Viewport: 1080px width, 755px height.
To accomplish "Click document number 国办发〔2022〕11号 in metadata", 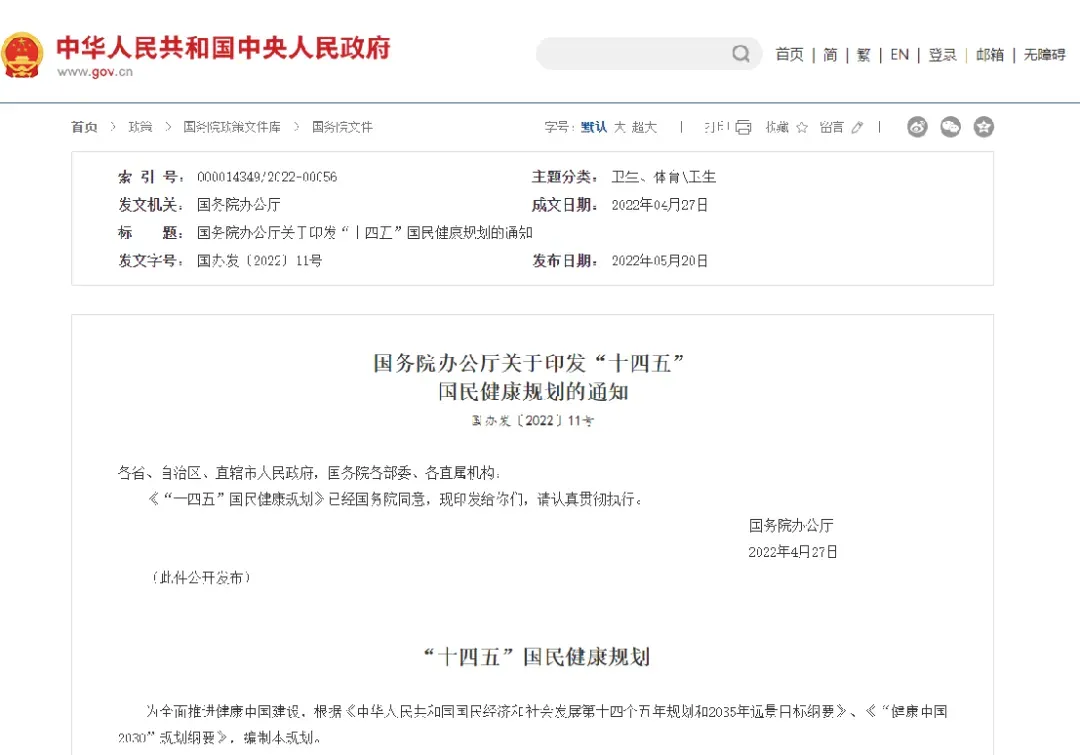I will [260, 261].
